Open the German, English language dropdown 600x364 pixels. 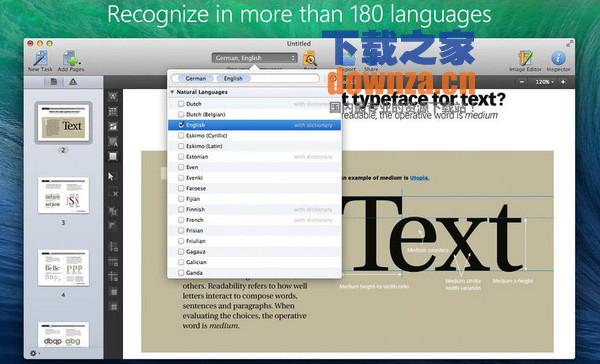point(254,58)
